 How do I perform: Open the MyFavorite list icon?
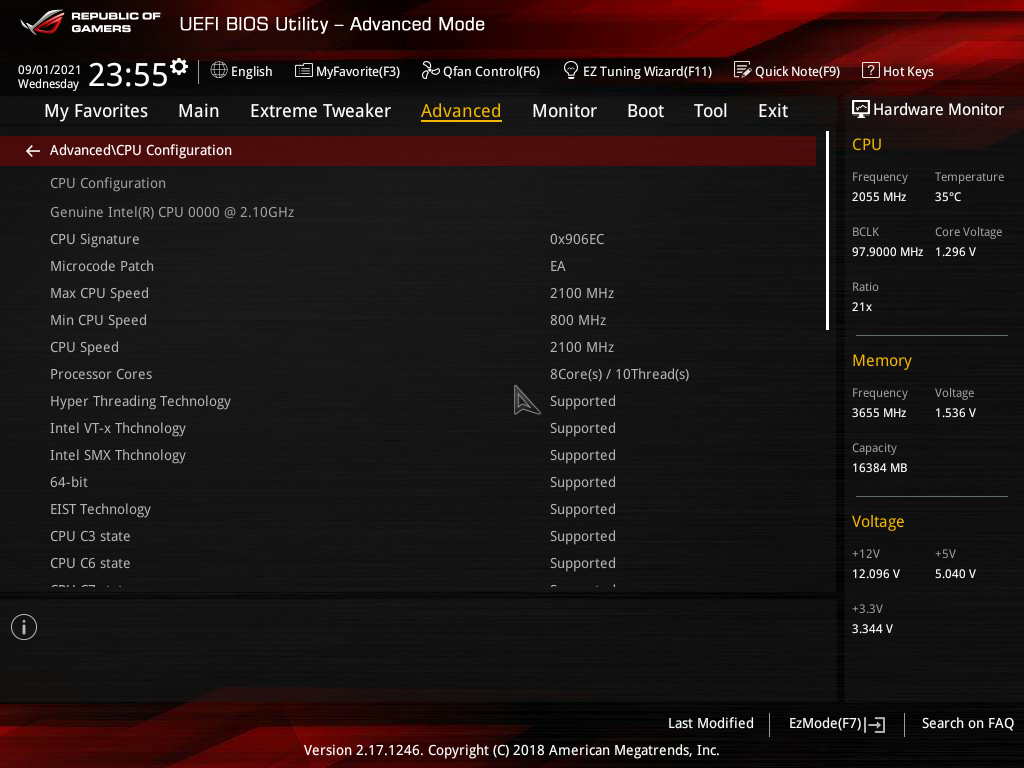pyautogui.click(x=304, y=71)
